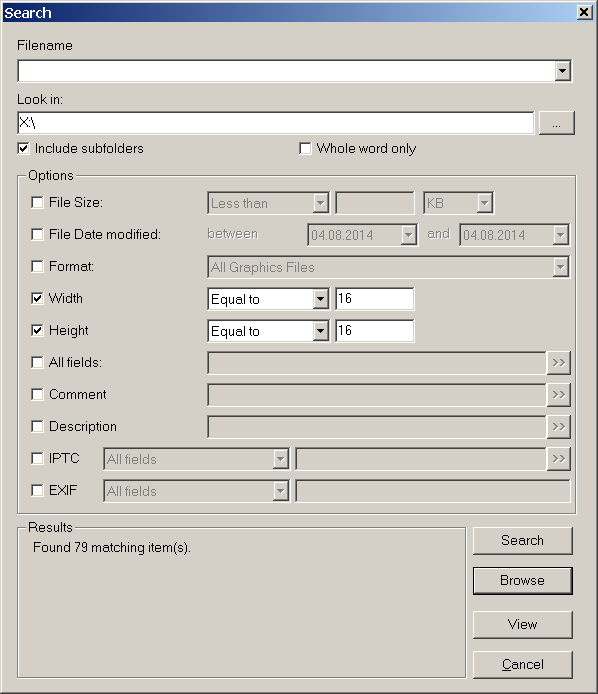
Task: Uncheck the Width option
Action: pyautogui.click(x=37, y=298)
